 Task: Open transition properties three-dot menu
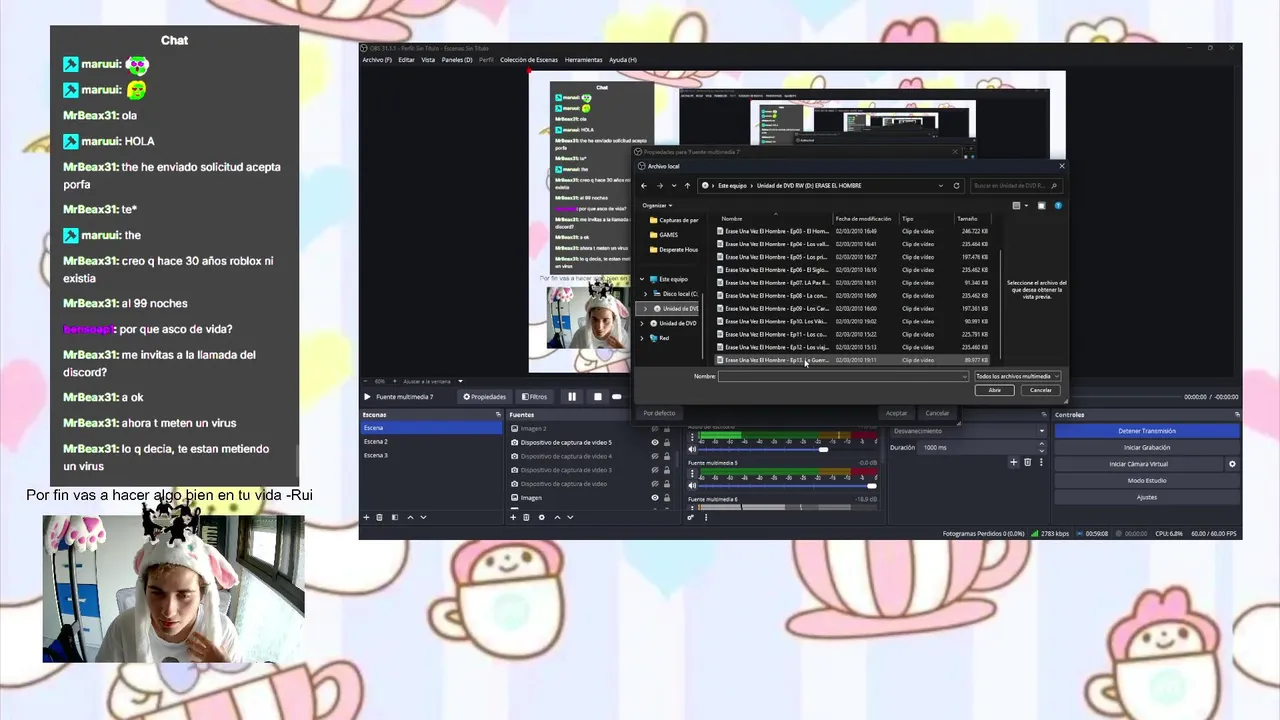pos(1041,462)
